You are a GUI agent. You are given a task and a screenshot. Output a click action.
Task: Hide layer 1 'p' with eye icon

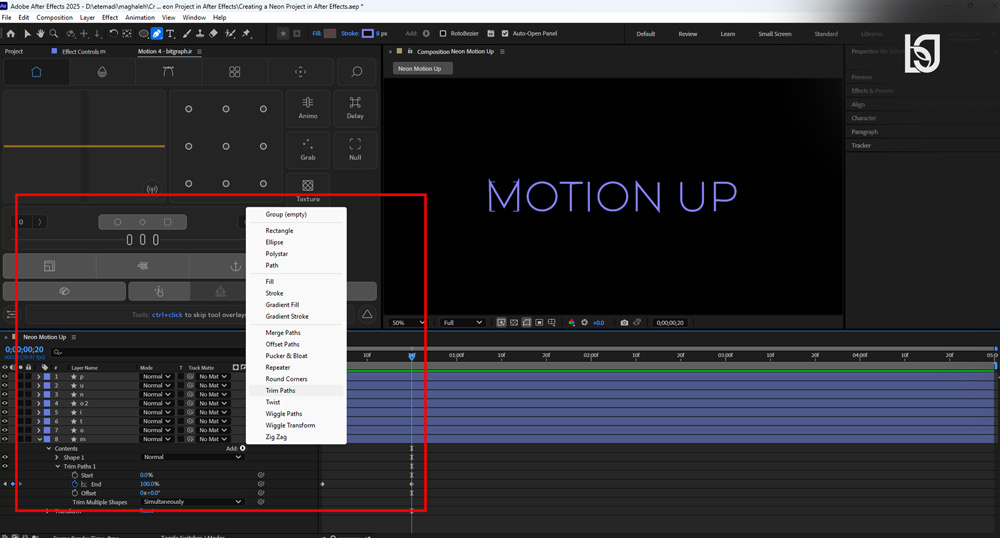pyautogui.click(x=4, y=377)
